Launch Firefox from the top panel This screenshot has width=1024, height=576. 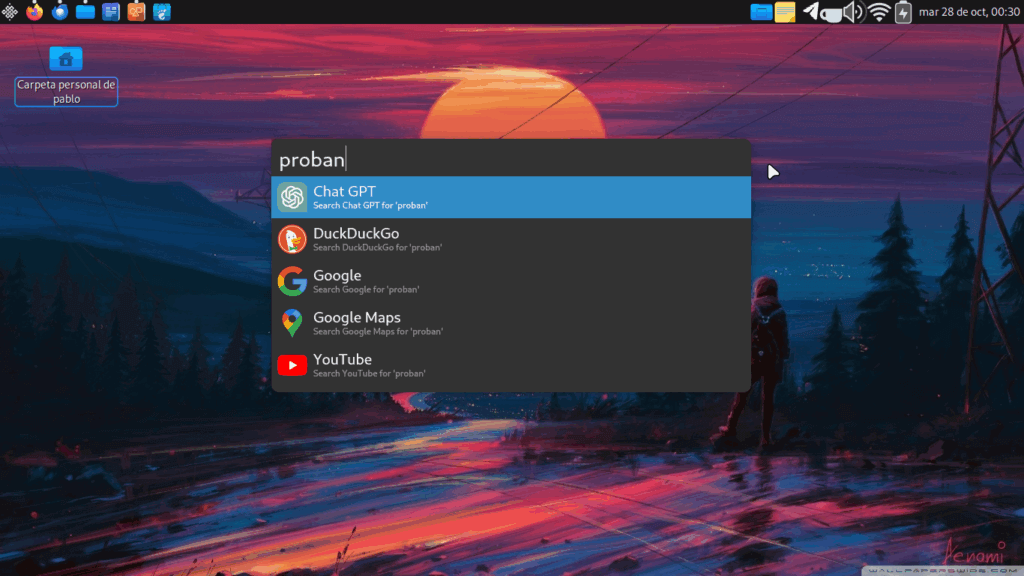click(35, 12)
